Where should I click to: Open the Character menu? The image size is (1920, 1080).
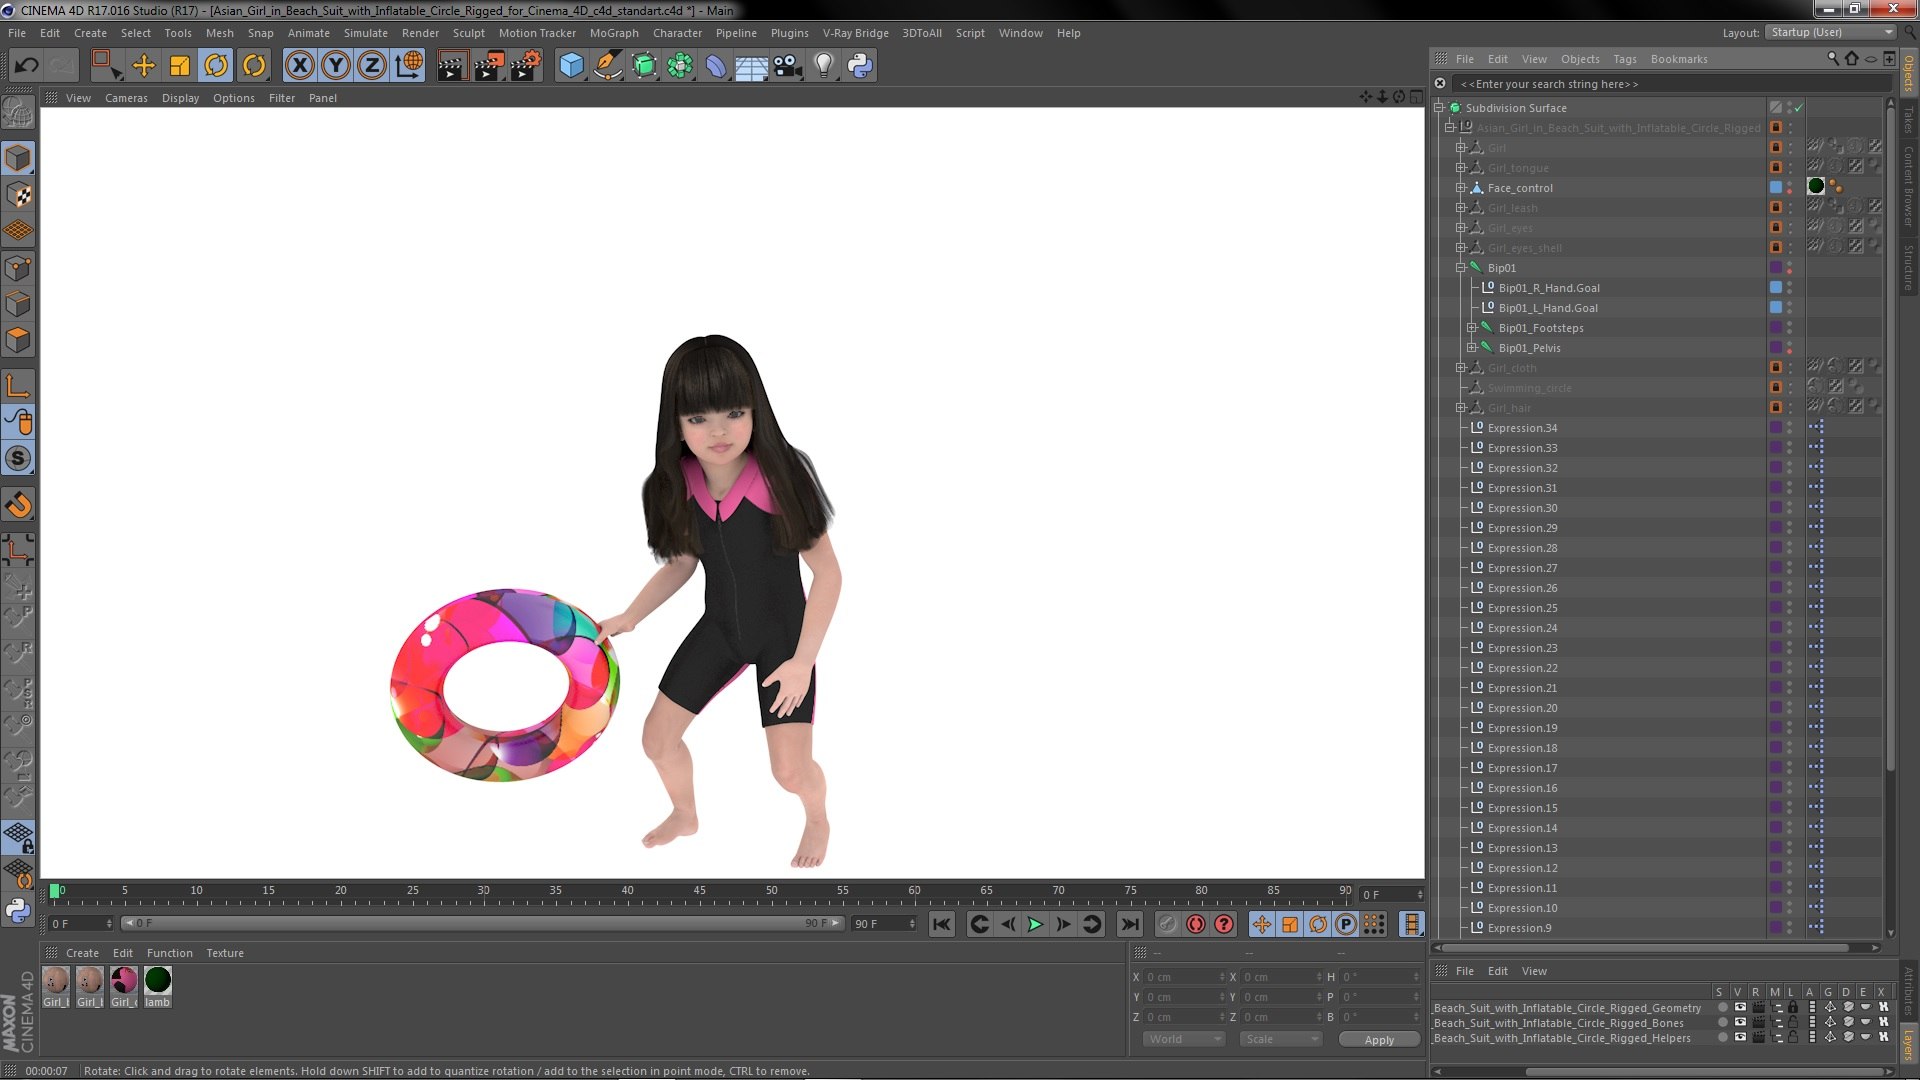coord(677,33)
